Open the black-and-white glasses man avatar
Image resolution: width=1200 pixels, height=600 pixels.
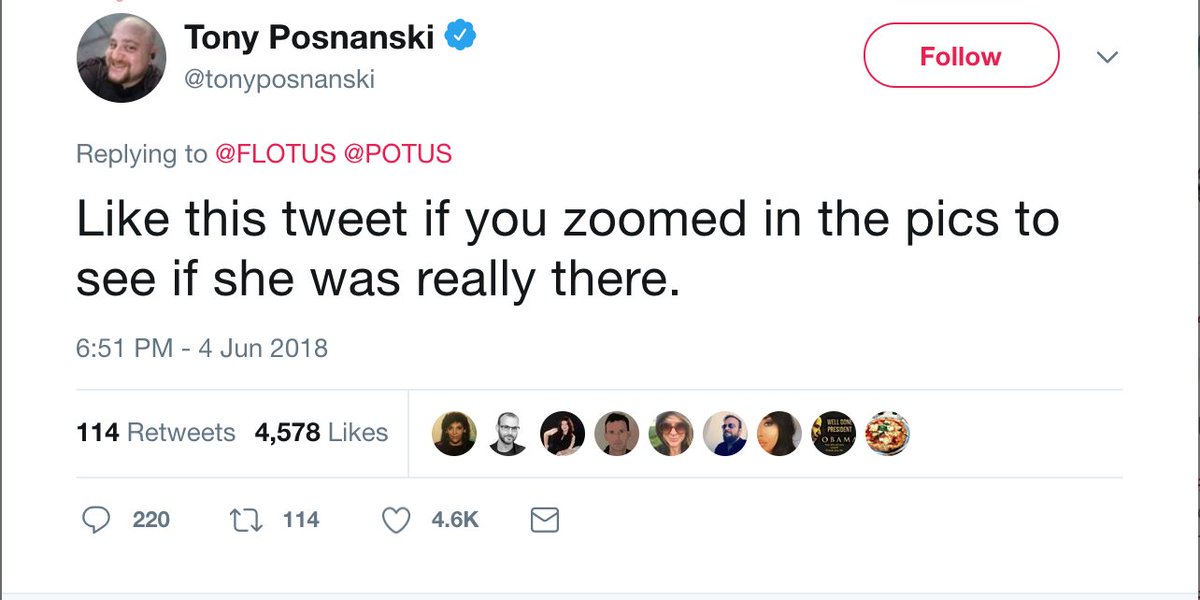509,434
